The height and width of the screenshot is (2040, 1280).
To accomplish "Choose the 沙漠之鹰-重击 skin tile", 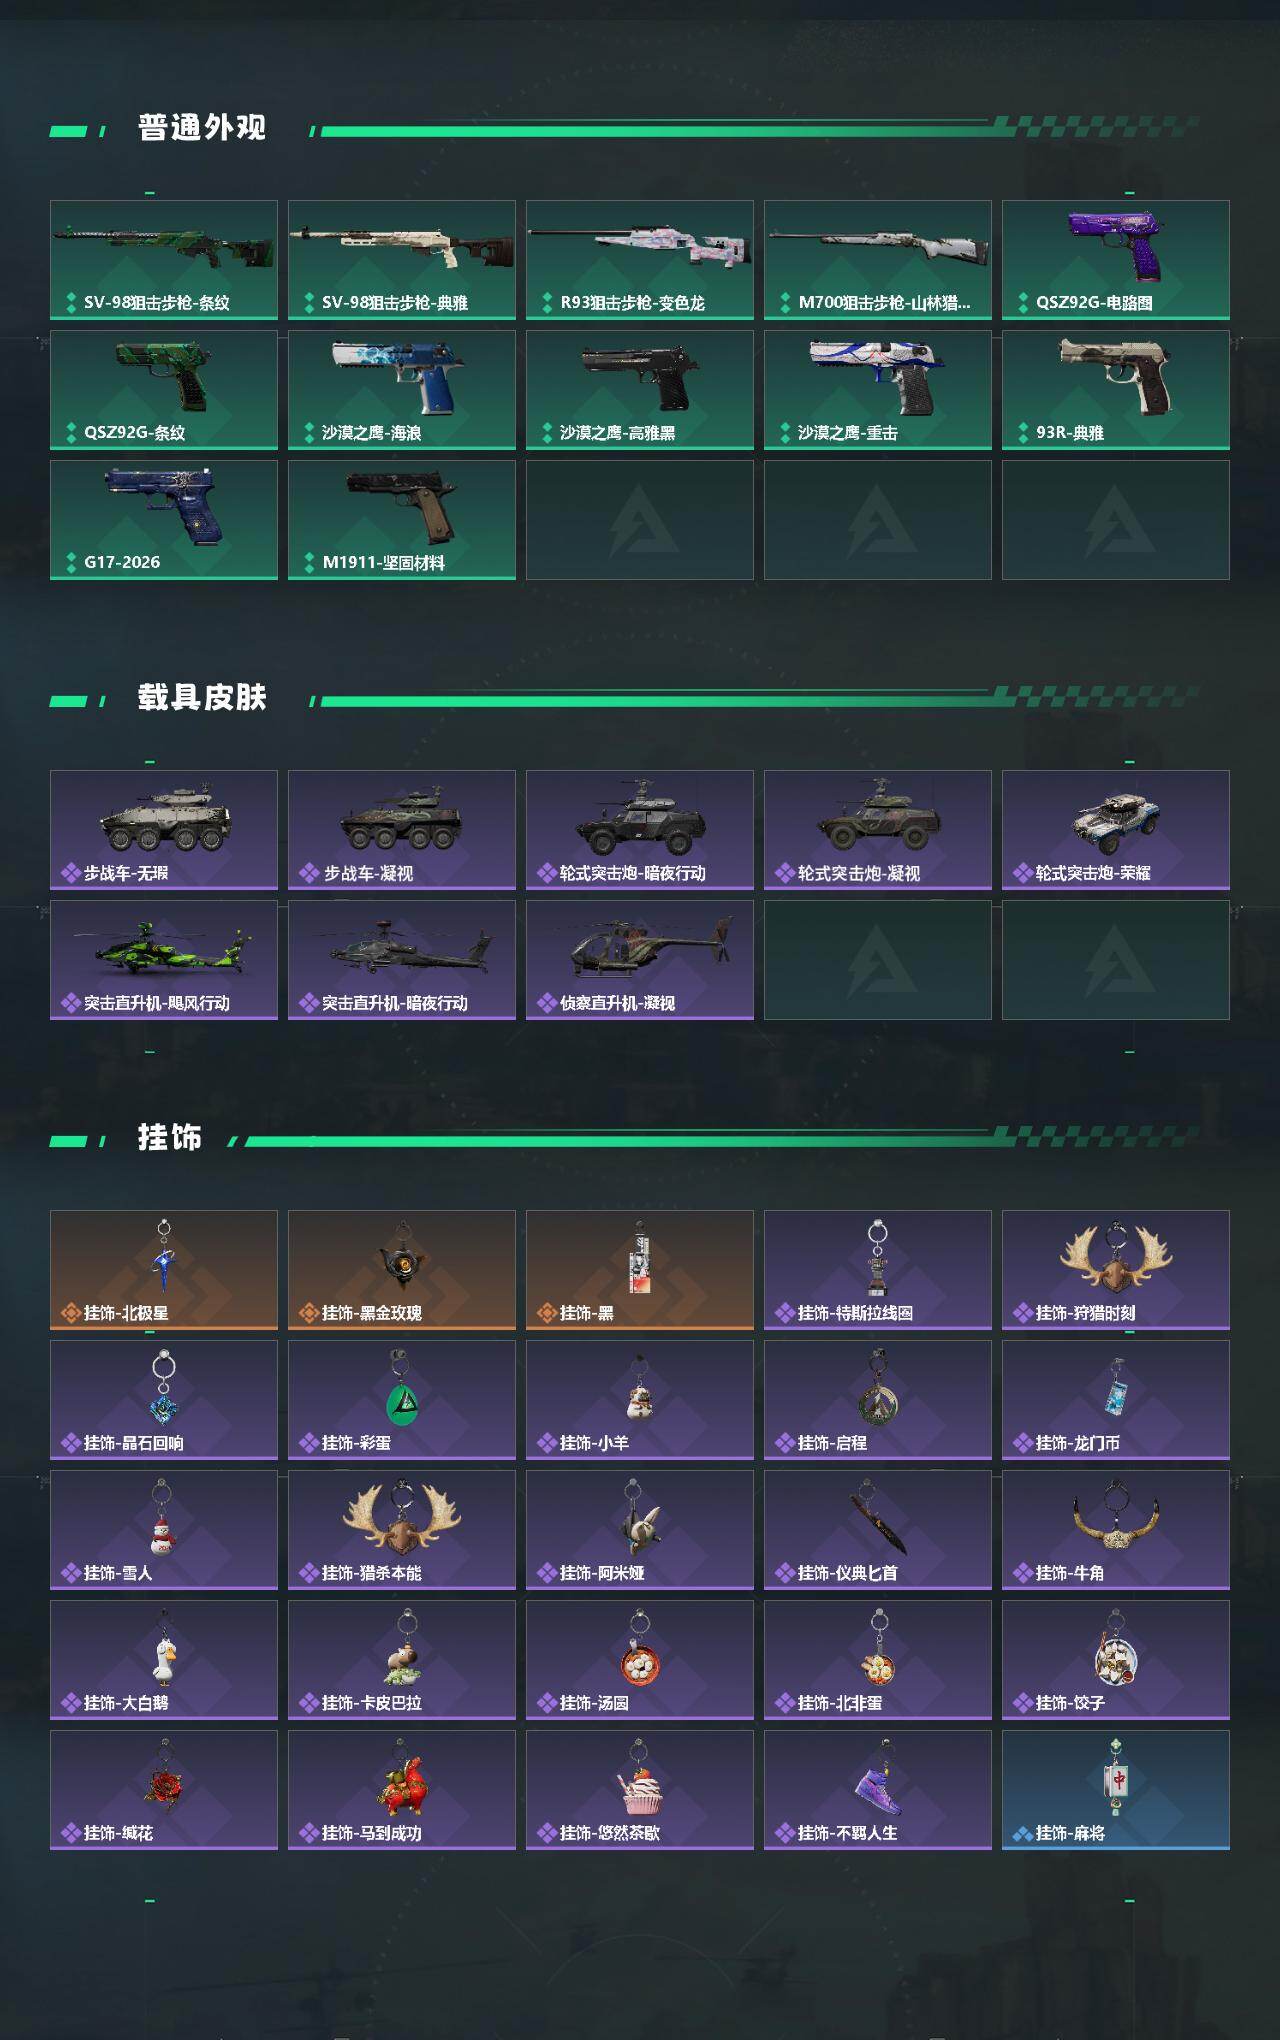I will click(x=878, y=390).
